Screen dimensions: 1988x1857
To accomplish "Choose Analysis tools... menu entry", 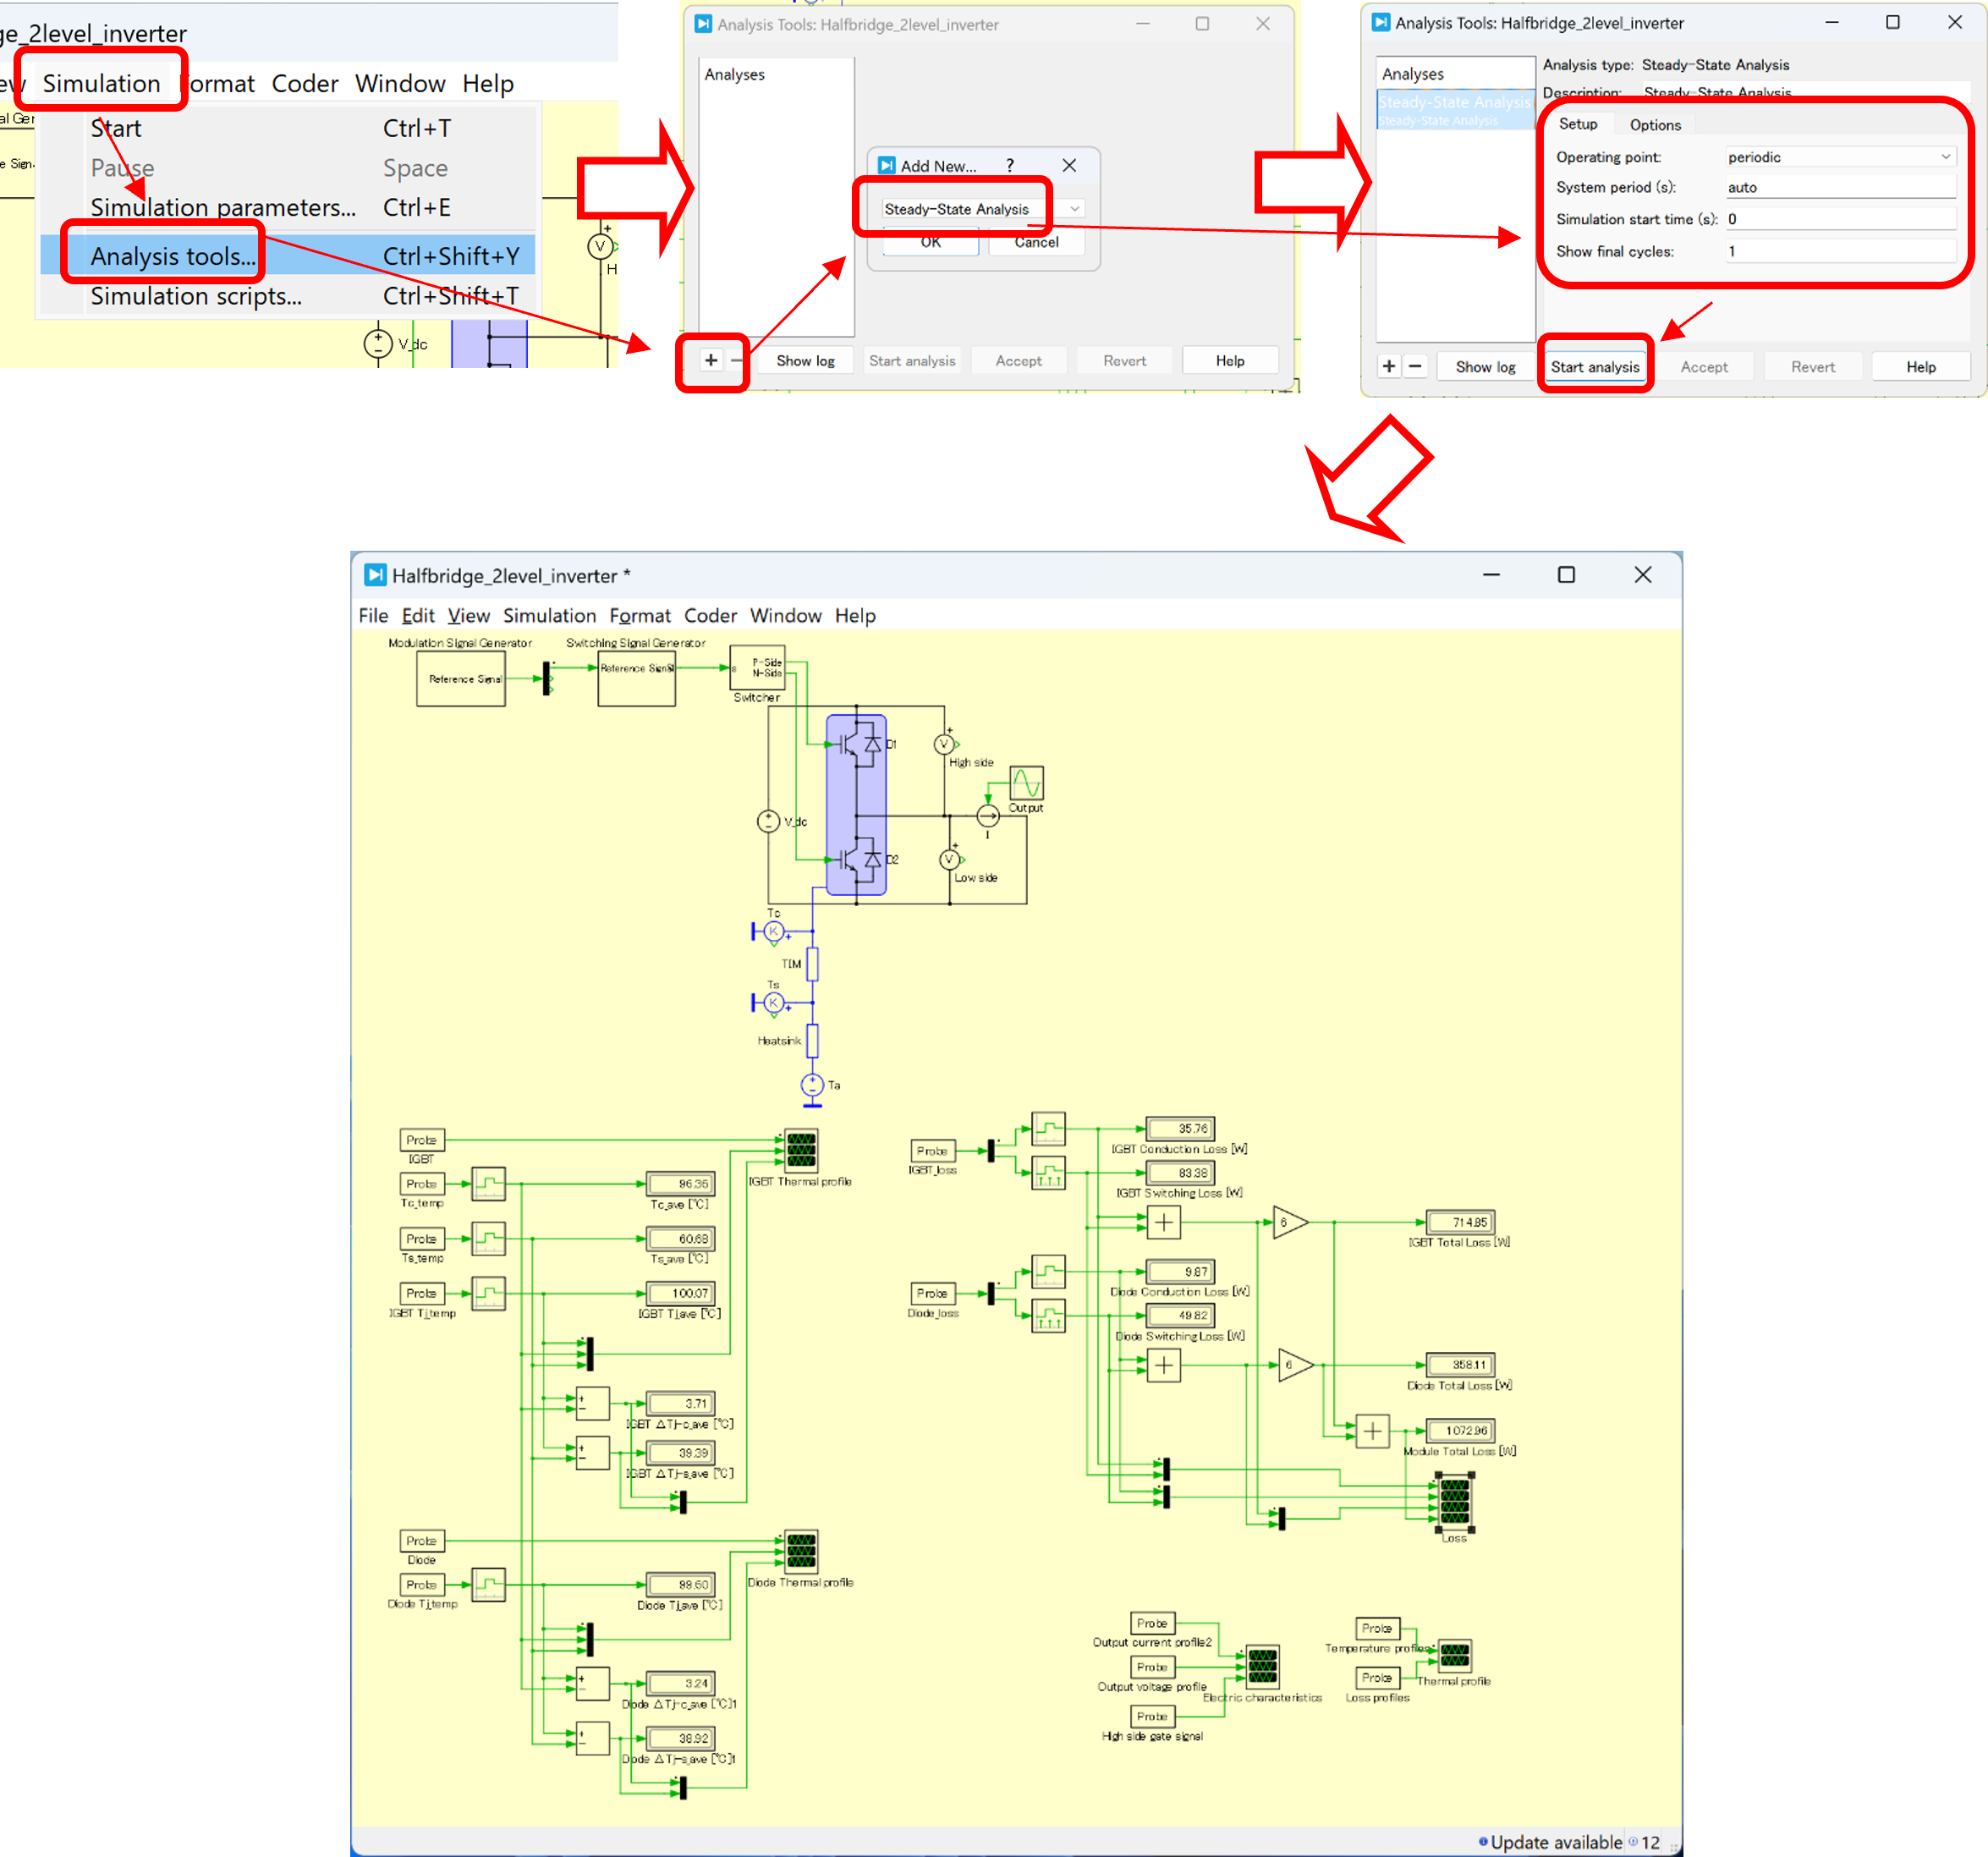I will pyautogui.click(x=173, y=257).
